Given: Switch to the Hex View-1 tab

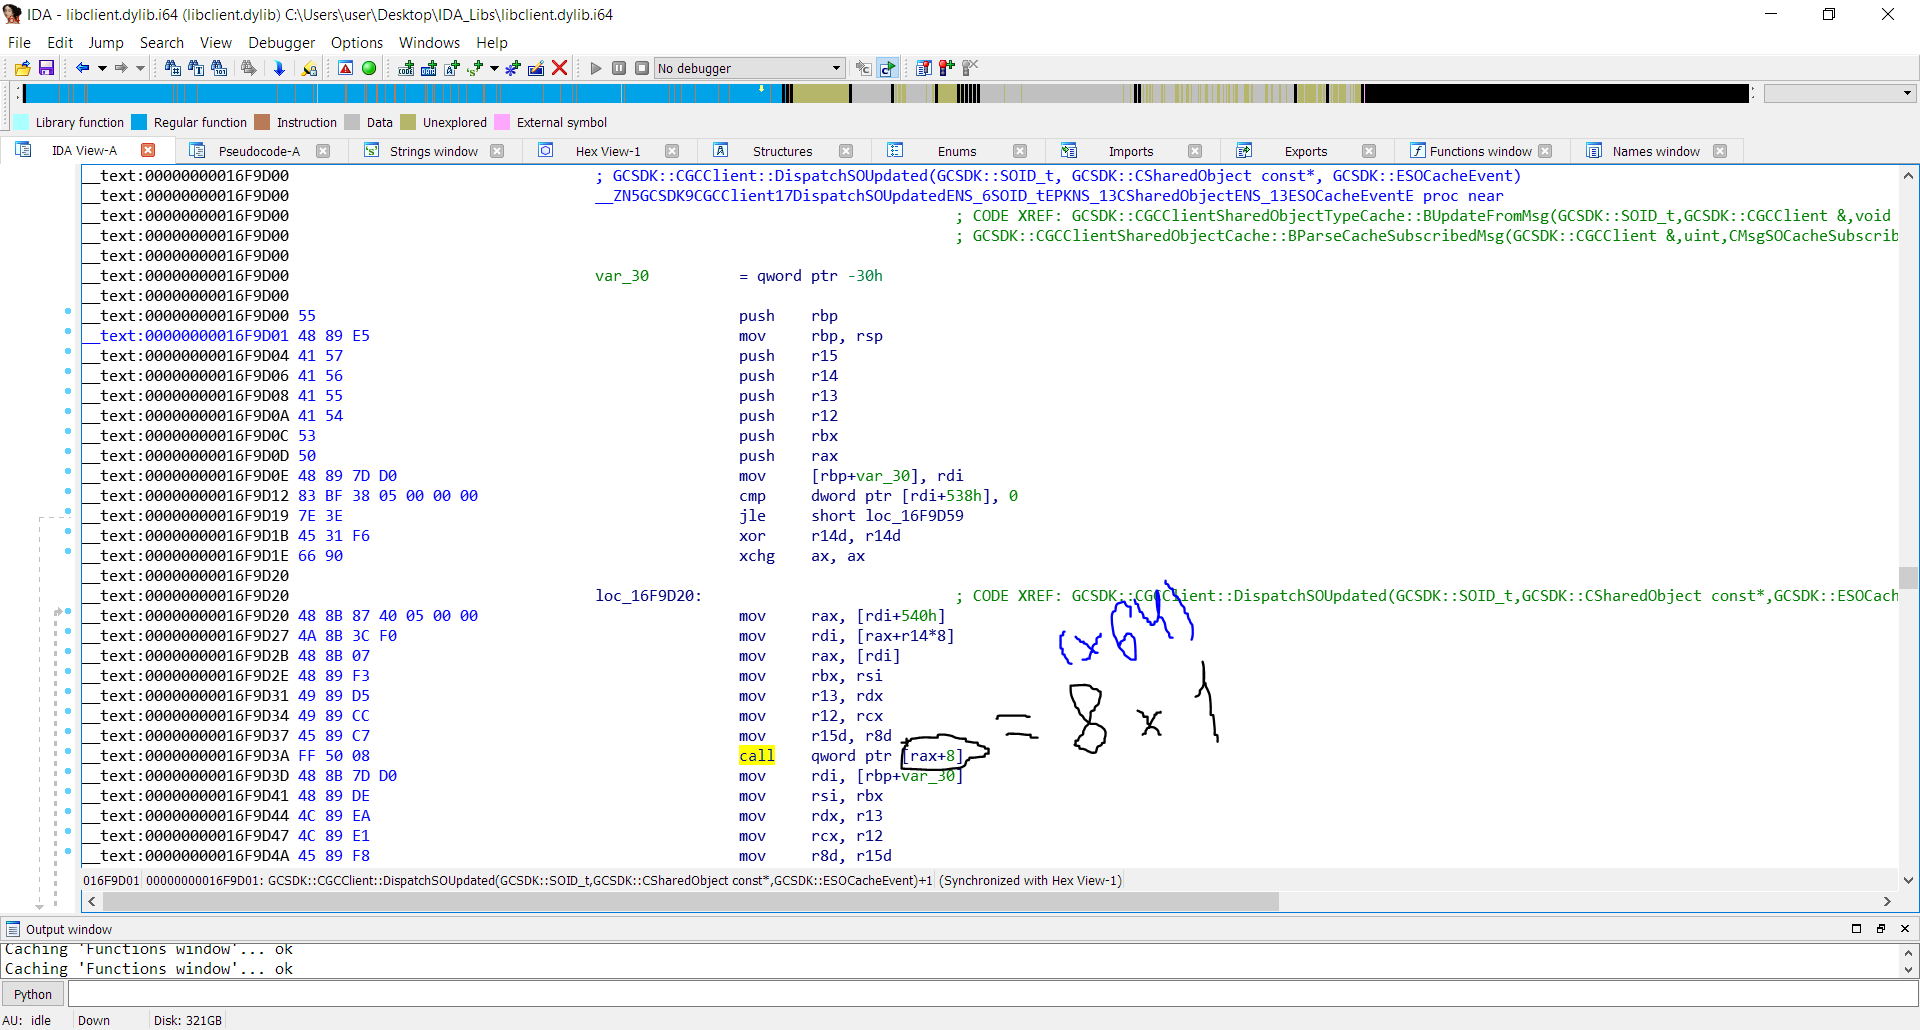Looking at the screenshot, I should [608, 151].
